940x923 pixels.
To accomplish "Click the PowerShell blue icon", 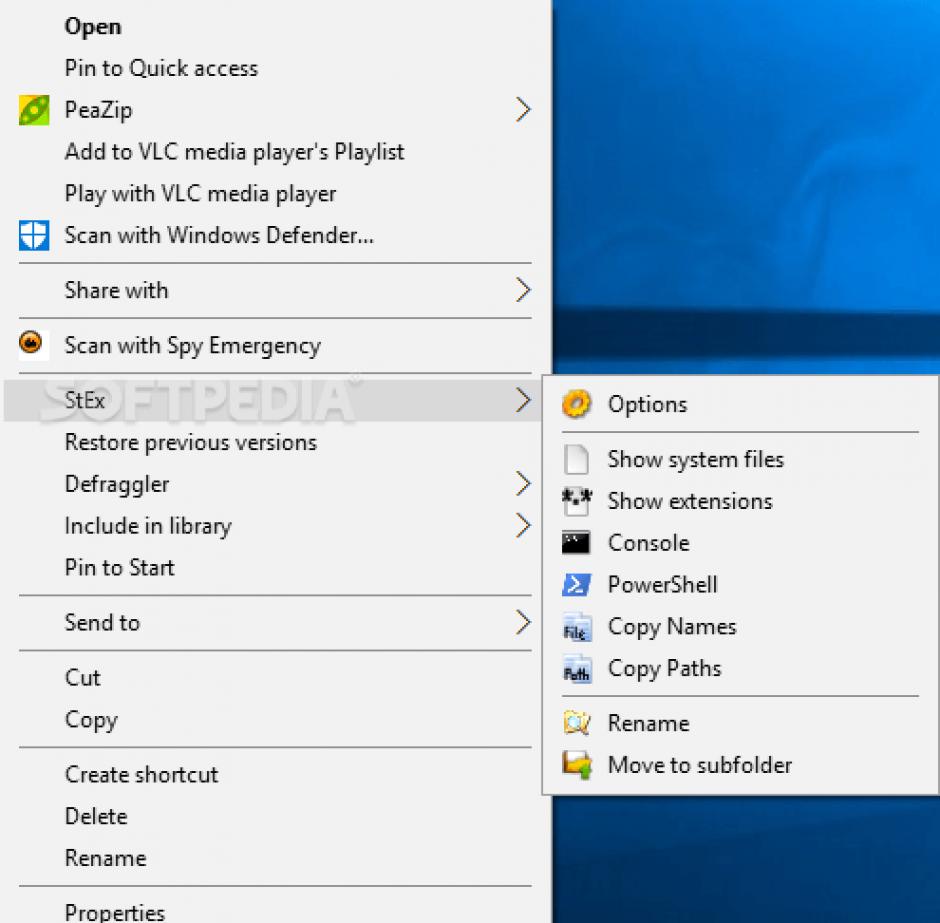I will (577, 584).
